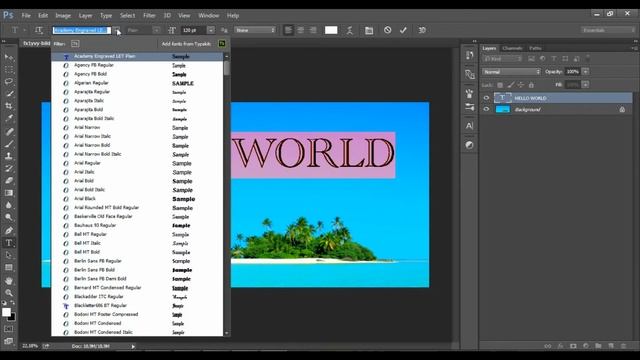The height and width of the screenshot is (360, 640).
Task: Align text right
Action: pos(313,30)
